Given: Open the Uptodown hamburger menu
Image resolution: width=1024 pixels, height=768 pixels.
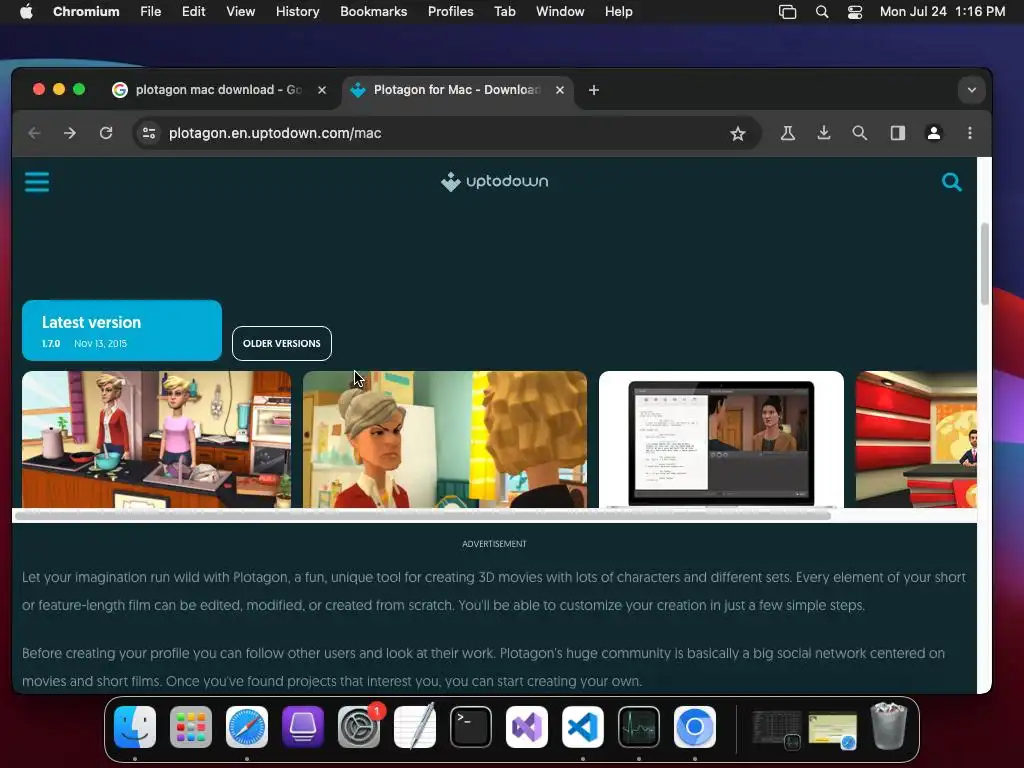Looking at the screenshot, I should click(37, 182).
